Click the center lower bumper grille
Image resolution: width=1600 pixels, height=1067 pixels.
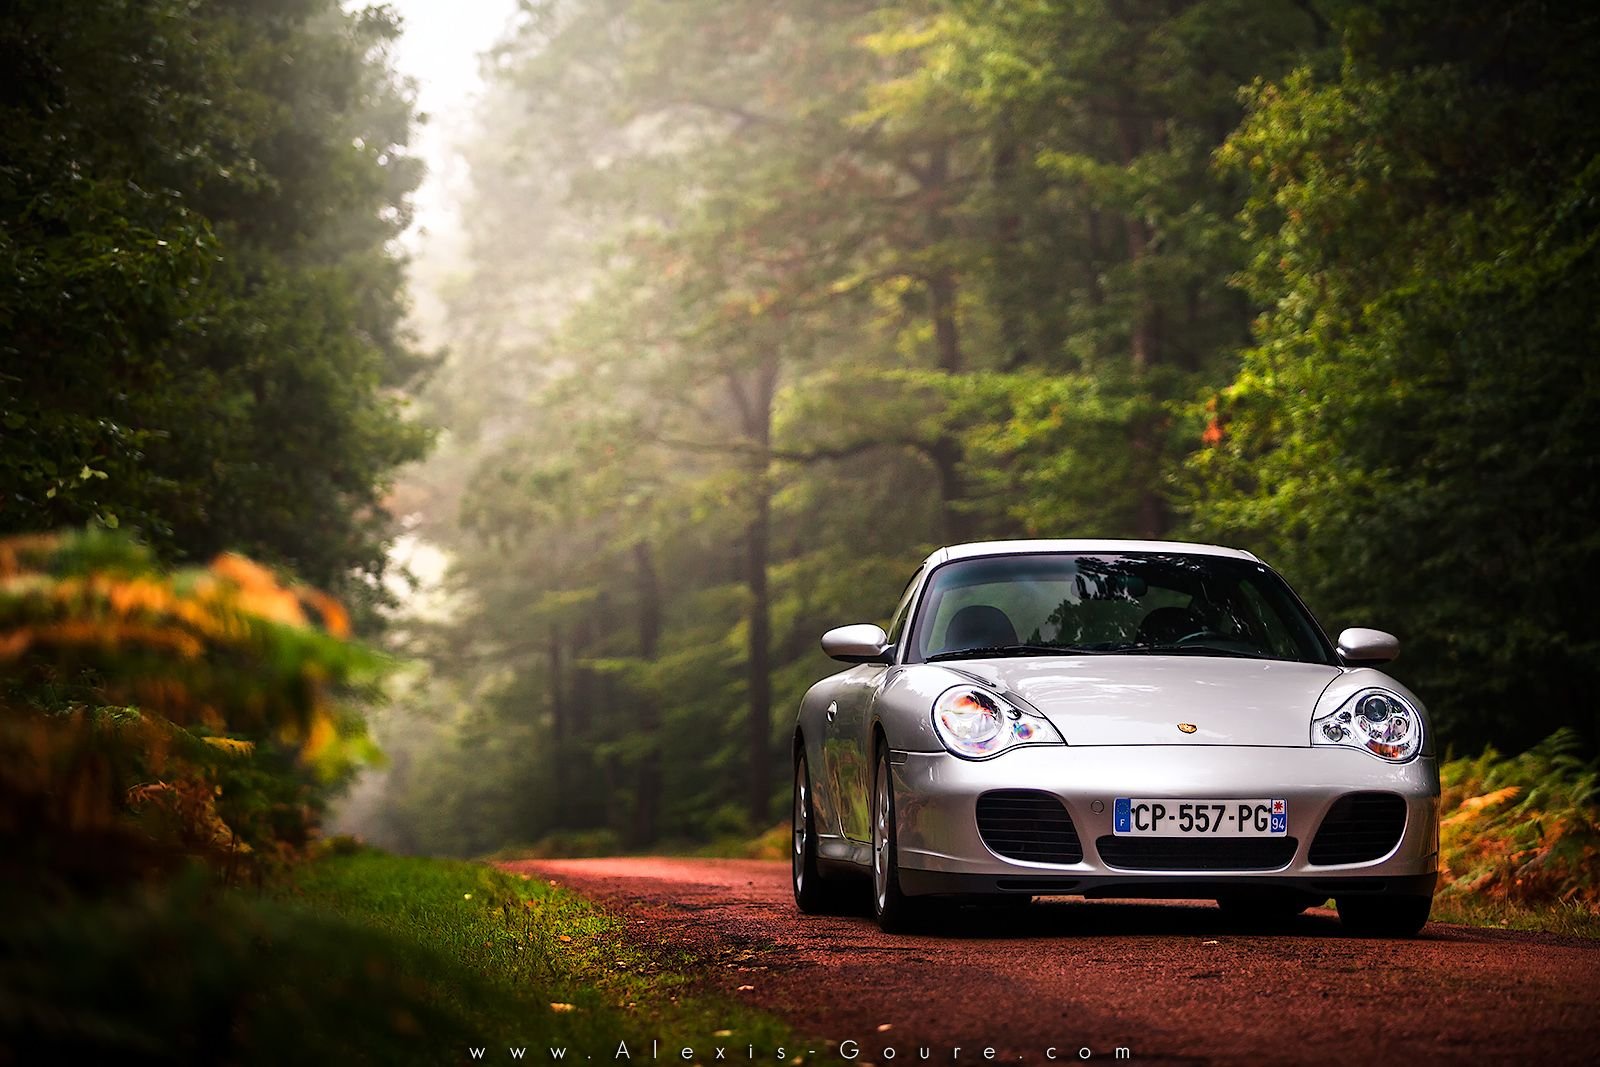click(1196, 854)
